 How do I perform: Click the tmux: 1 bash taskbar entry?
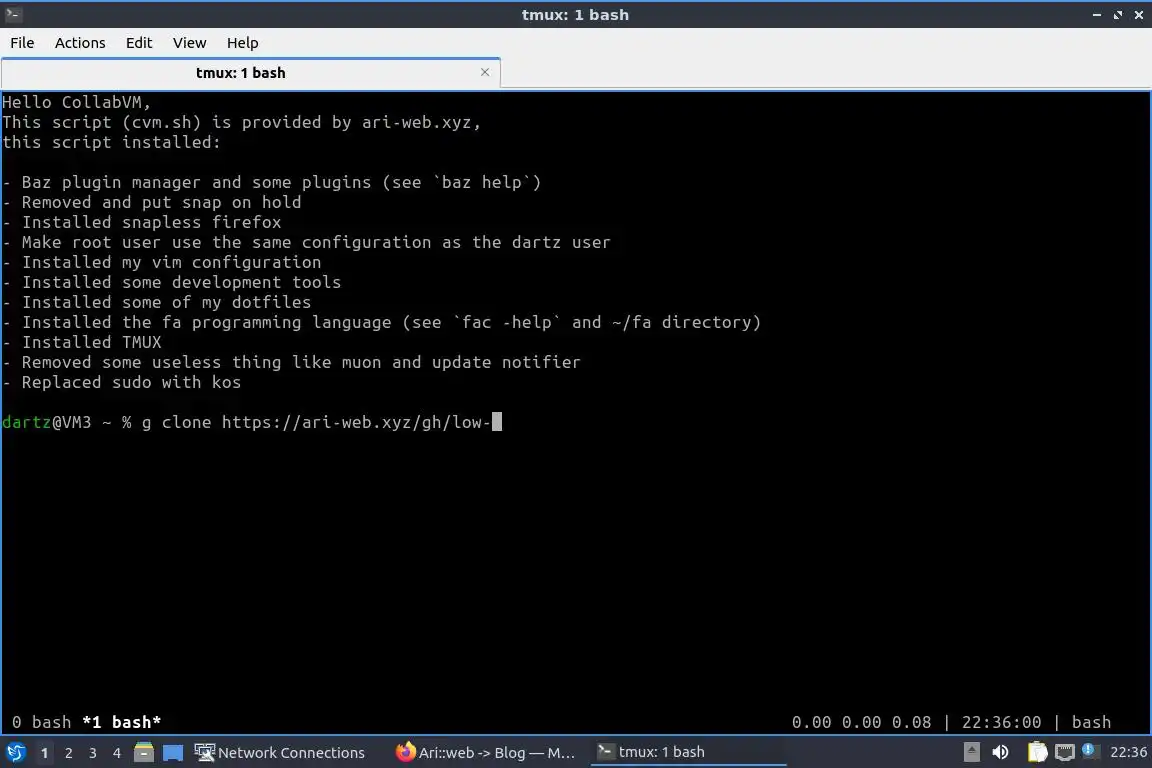click(688, 752)
